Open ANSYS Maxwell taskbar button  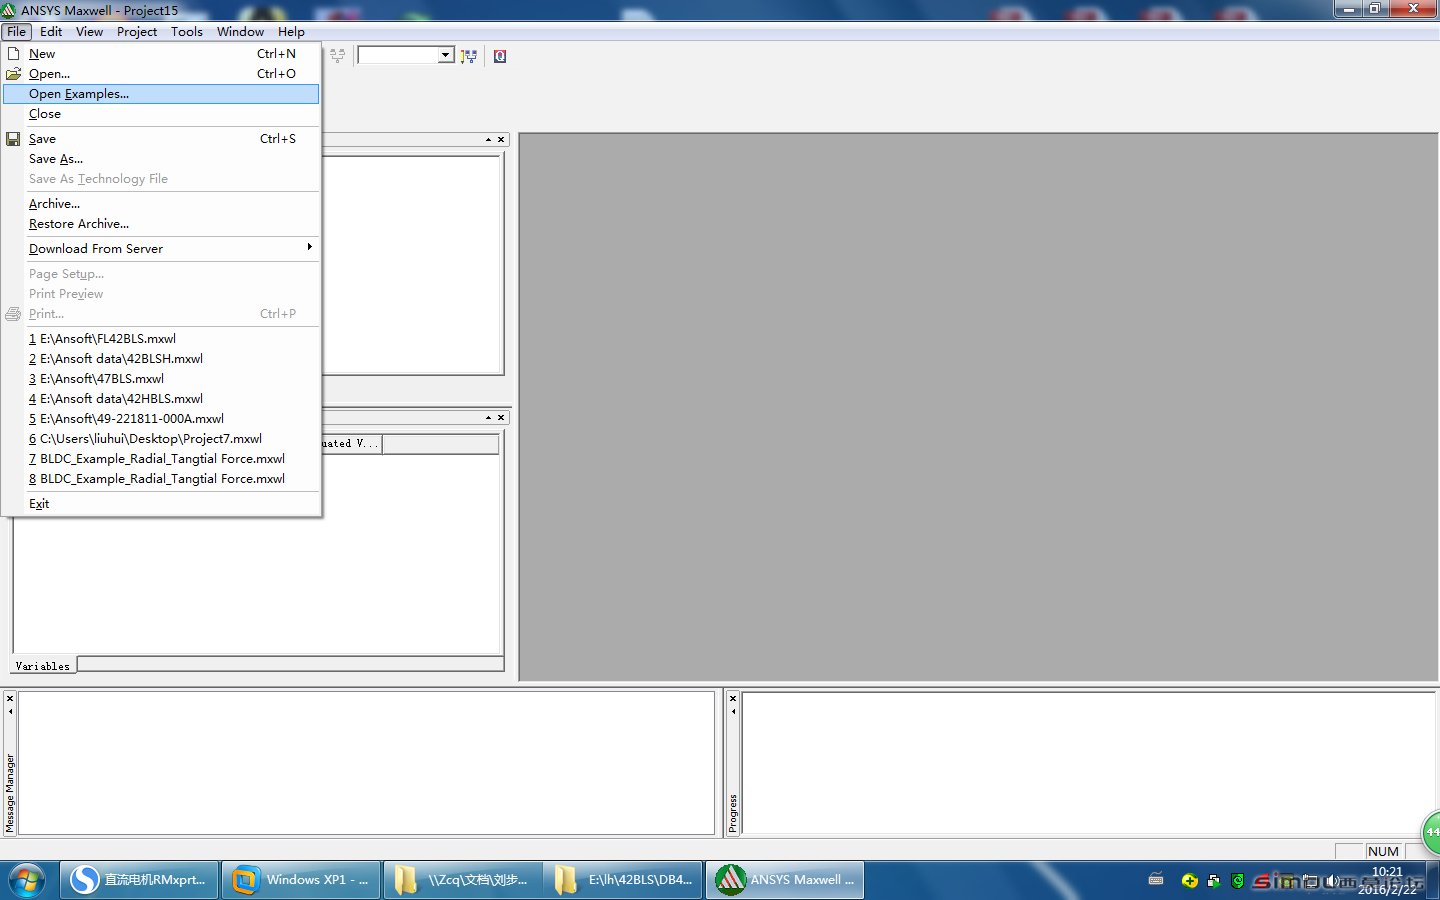(x=786, y=880)
